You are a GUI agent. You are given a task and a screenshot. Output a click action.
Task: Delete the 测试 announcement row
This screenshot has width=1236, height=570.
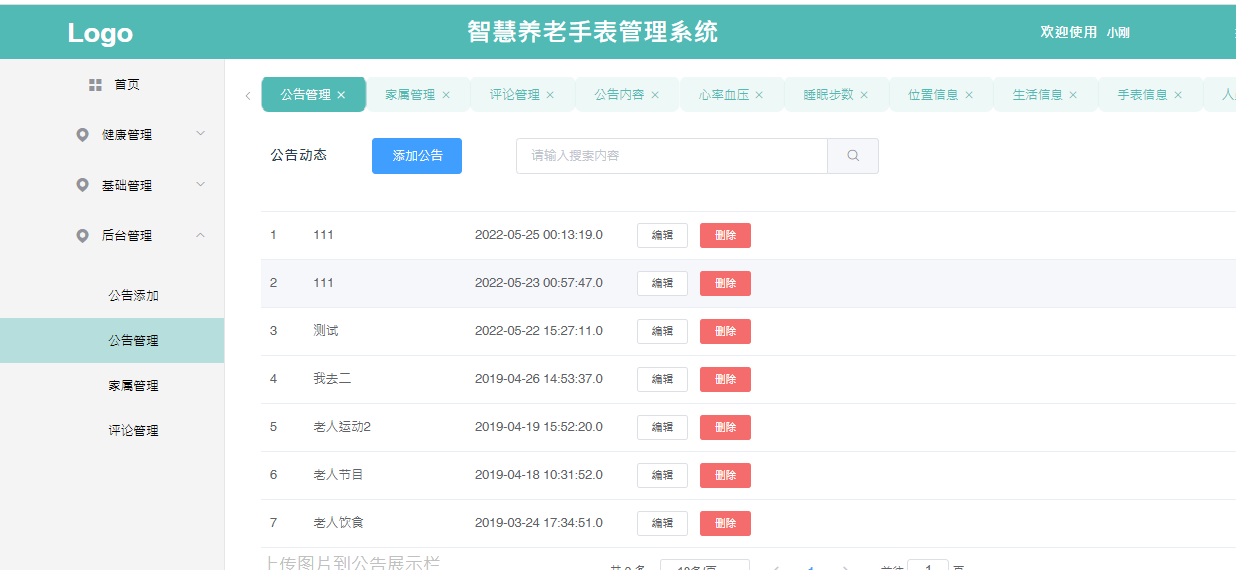coord(725,331)
